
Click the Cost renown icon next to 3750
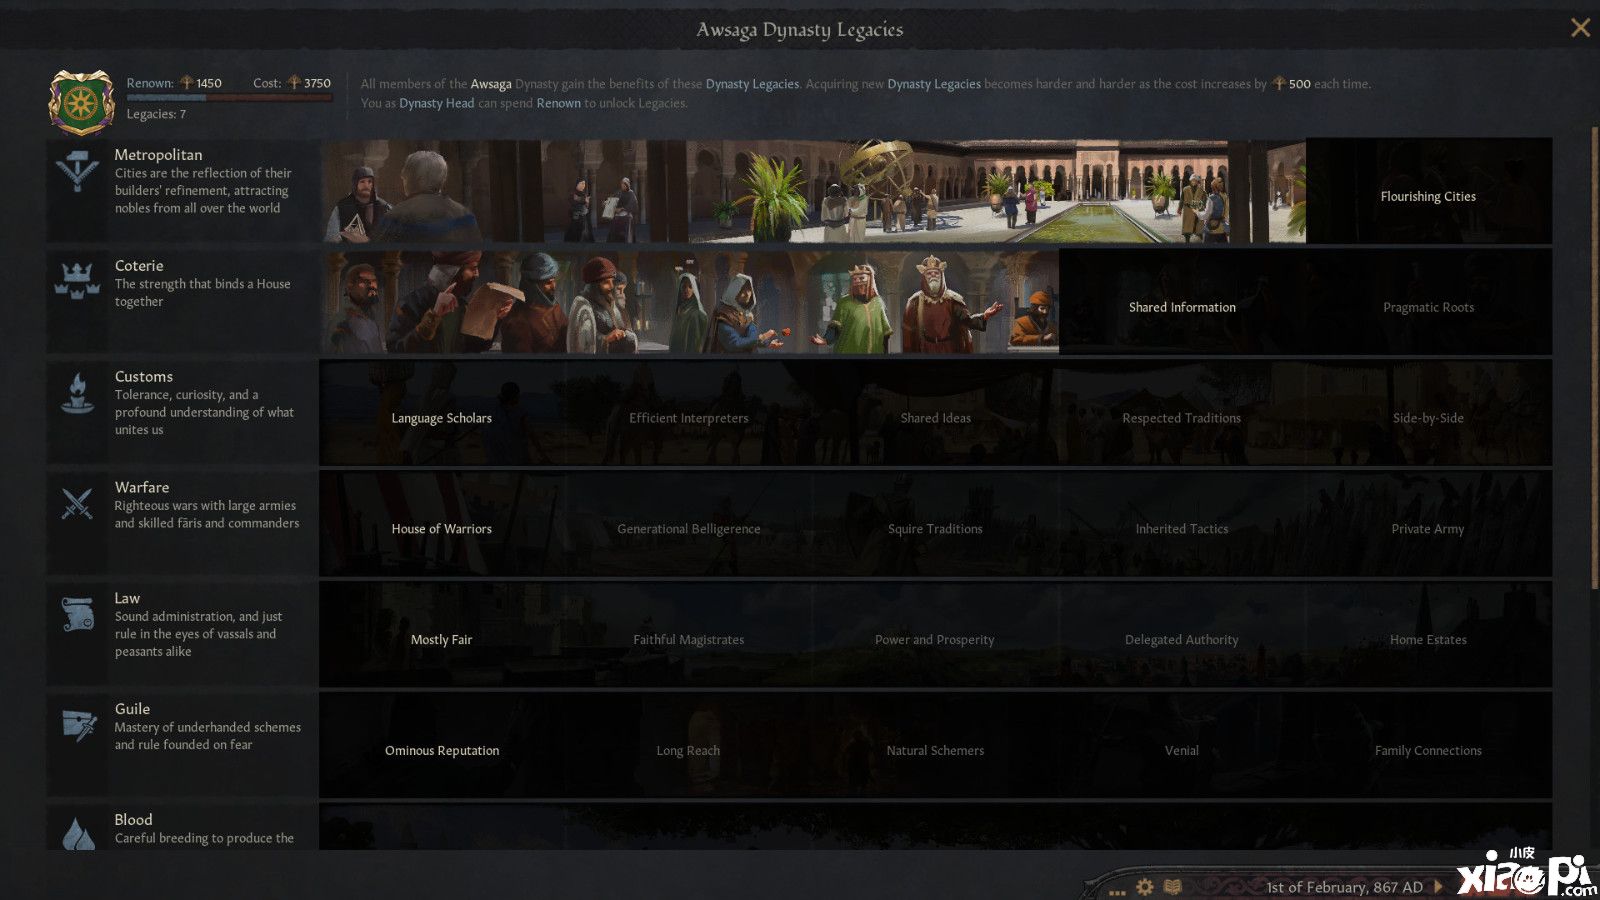[294, 82]
